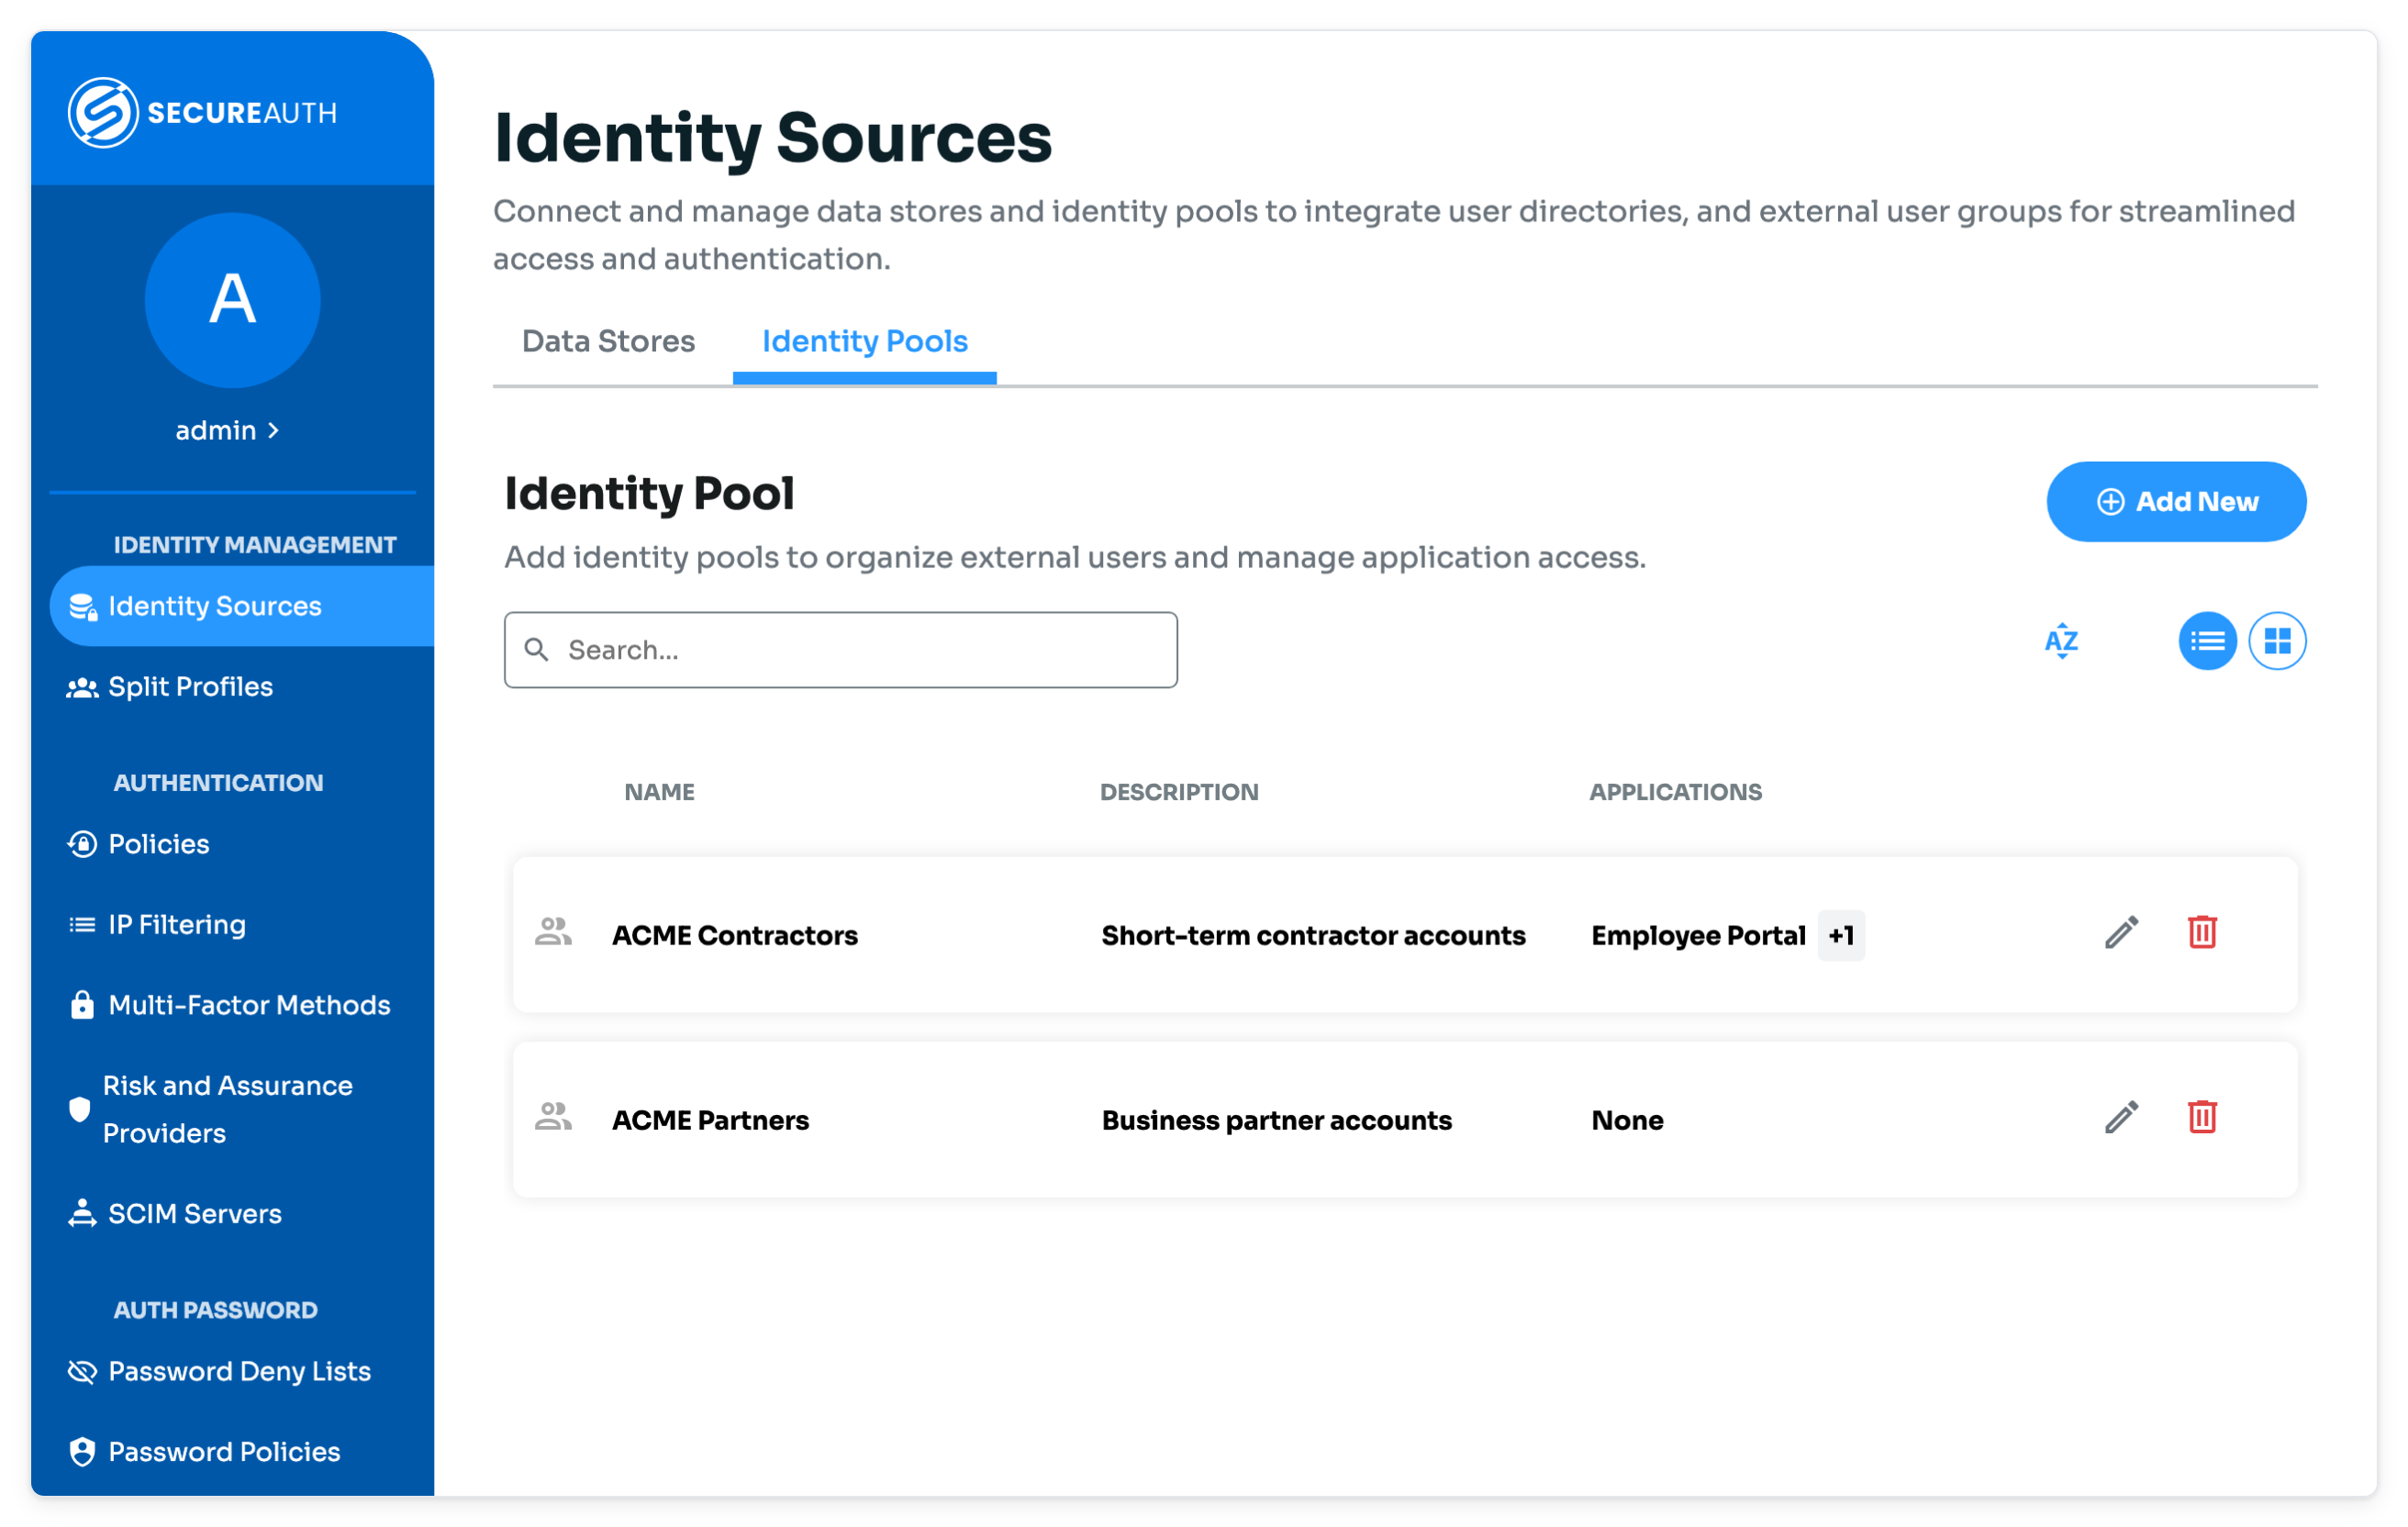Expand the +1 applications badge
Viewport: 2408px width, 1527px height.
coord(1841,935)
